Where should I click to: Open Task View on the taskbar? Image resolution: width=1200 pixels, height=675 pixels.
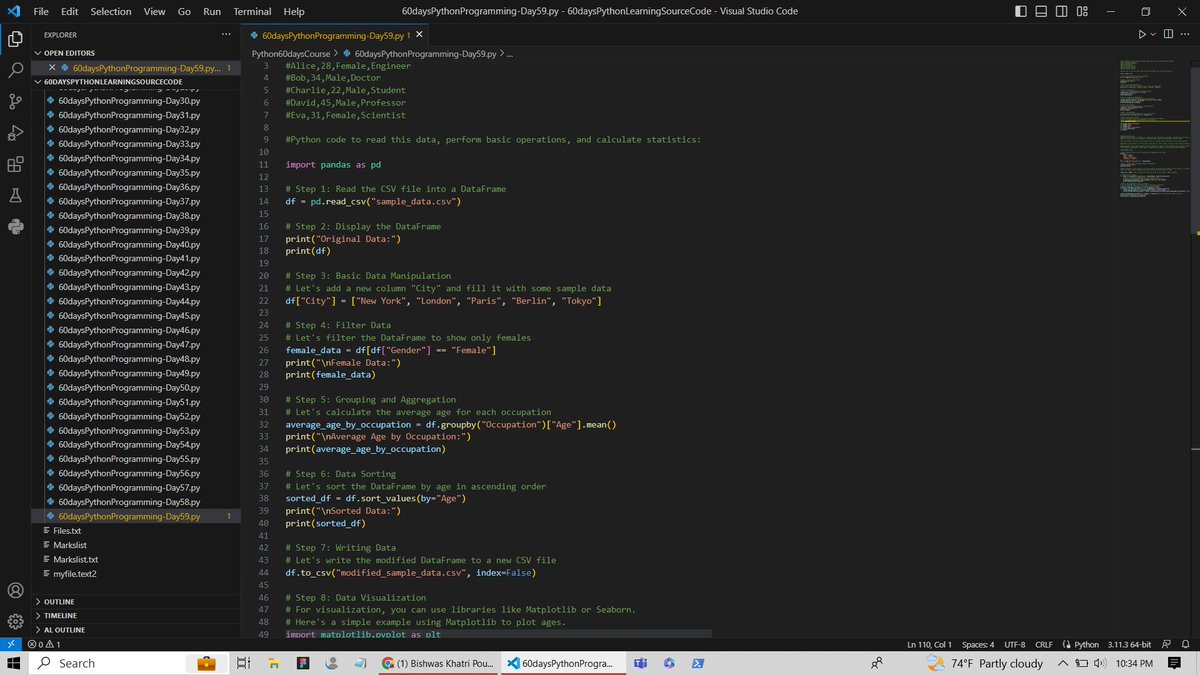[241, 663]
